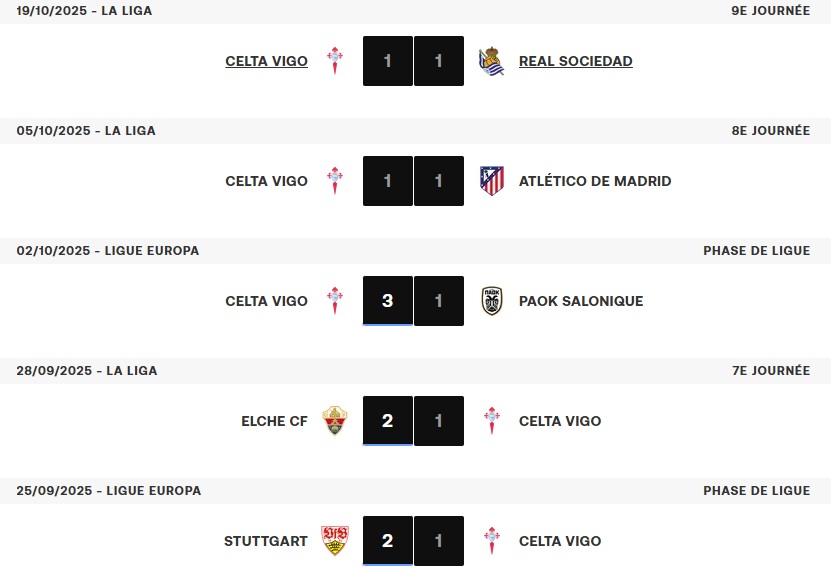The image size is (831, 576).
Task: Click Celta Vigo crest in Elche match
Action: pos(491,421)
